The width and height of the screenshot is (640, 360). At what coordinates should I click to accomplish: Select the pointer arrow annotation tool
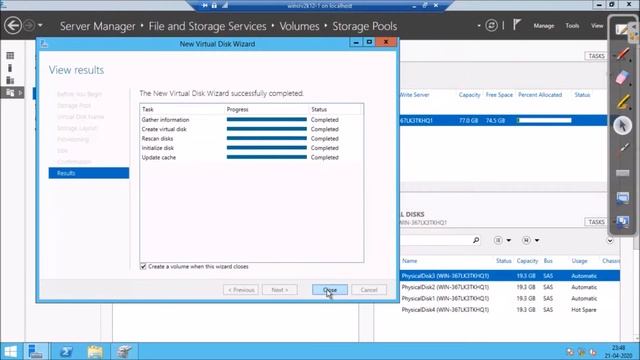tap(622, 126)
